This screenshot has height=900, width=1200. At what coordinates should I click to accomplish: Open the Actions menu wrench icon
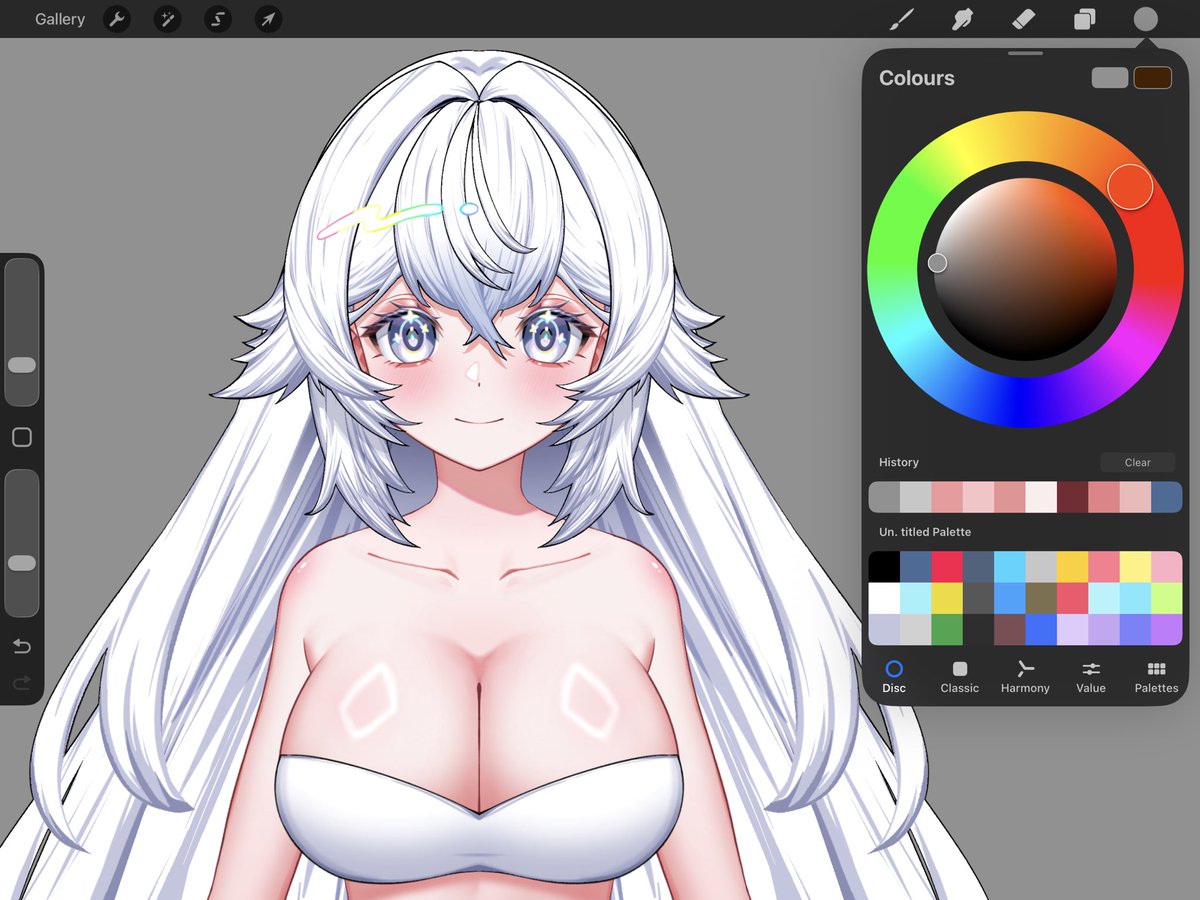(x=117, y=19)
